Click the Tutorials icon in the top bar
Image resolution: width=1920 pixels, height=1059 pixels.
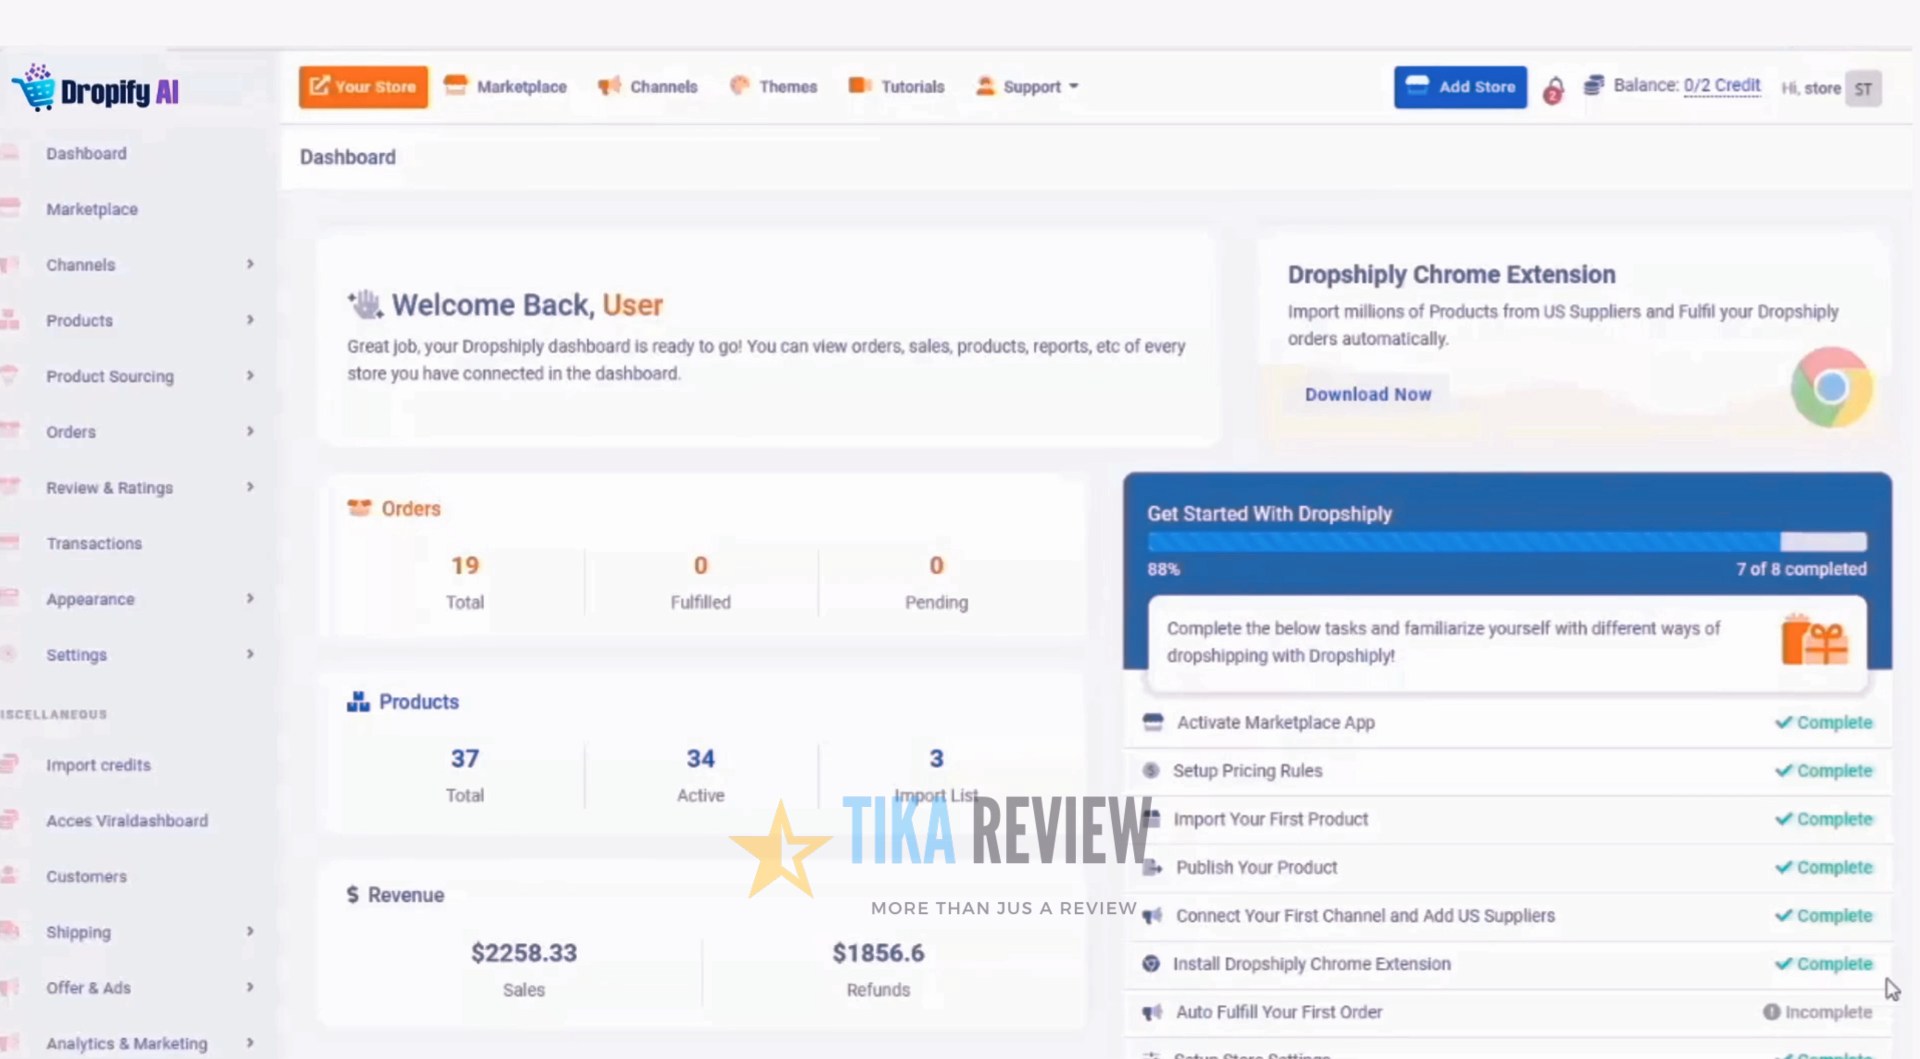(x=858, y=85)
